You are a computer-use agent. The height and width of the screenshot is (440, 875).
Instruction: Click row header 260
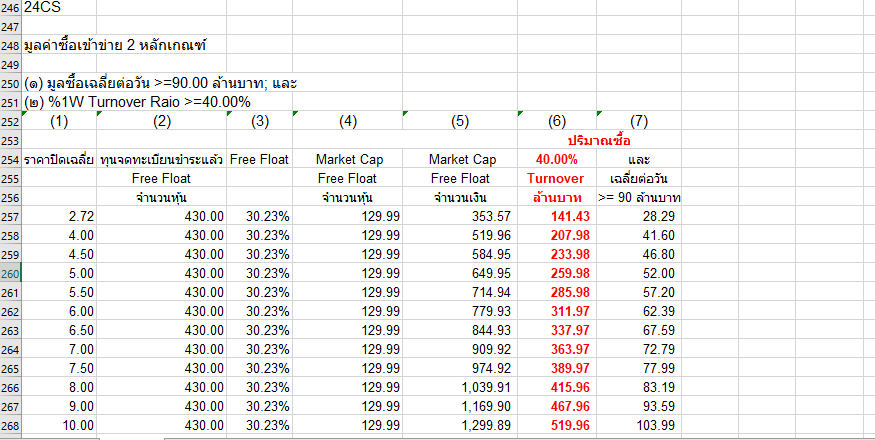pyautogui.click(x=11, y=274)
